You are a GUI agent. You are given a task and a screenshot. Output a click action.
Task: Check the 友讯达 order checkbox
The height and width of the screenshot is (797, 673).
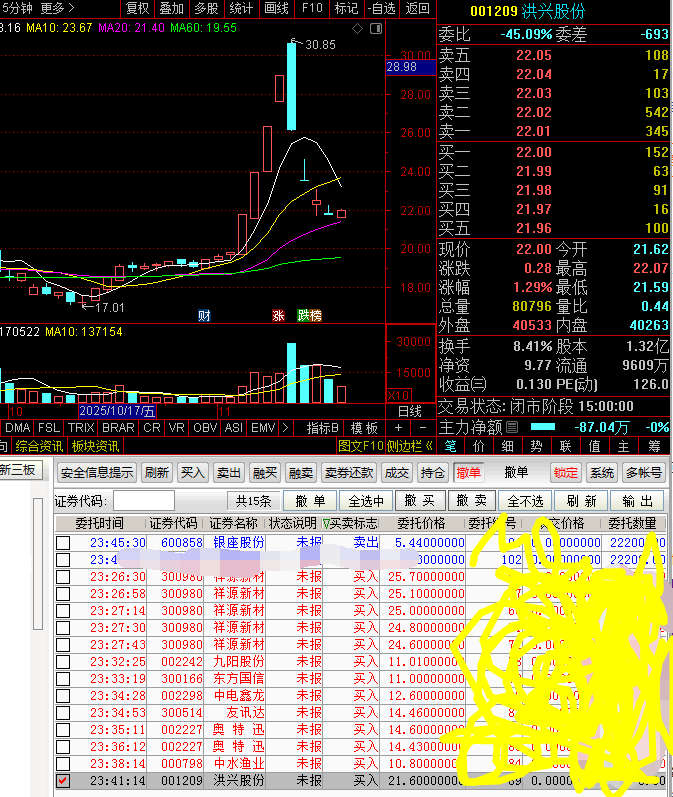(x=63, y=713)
